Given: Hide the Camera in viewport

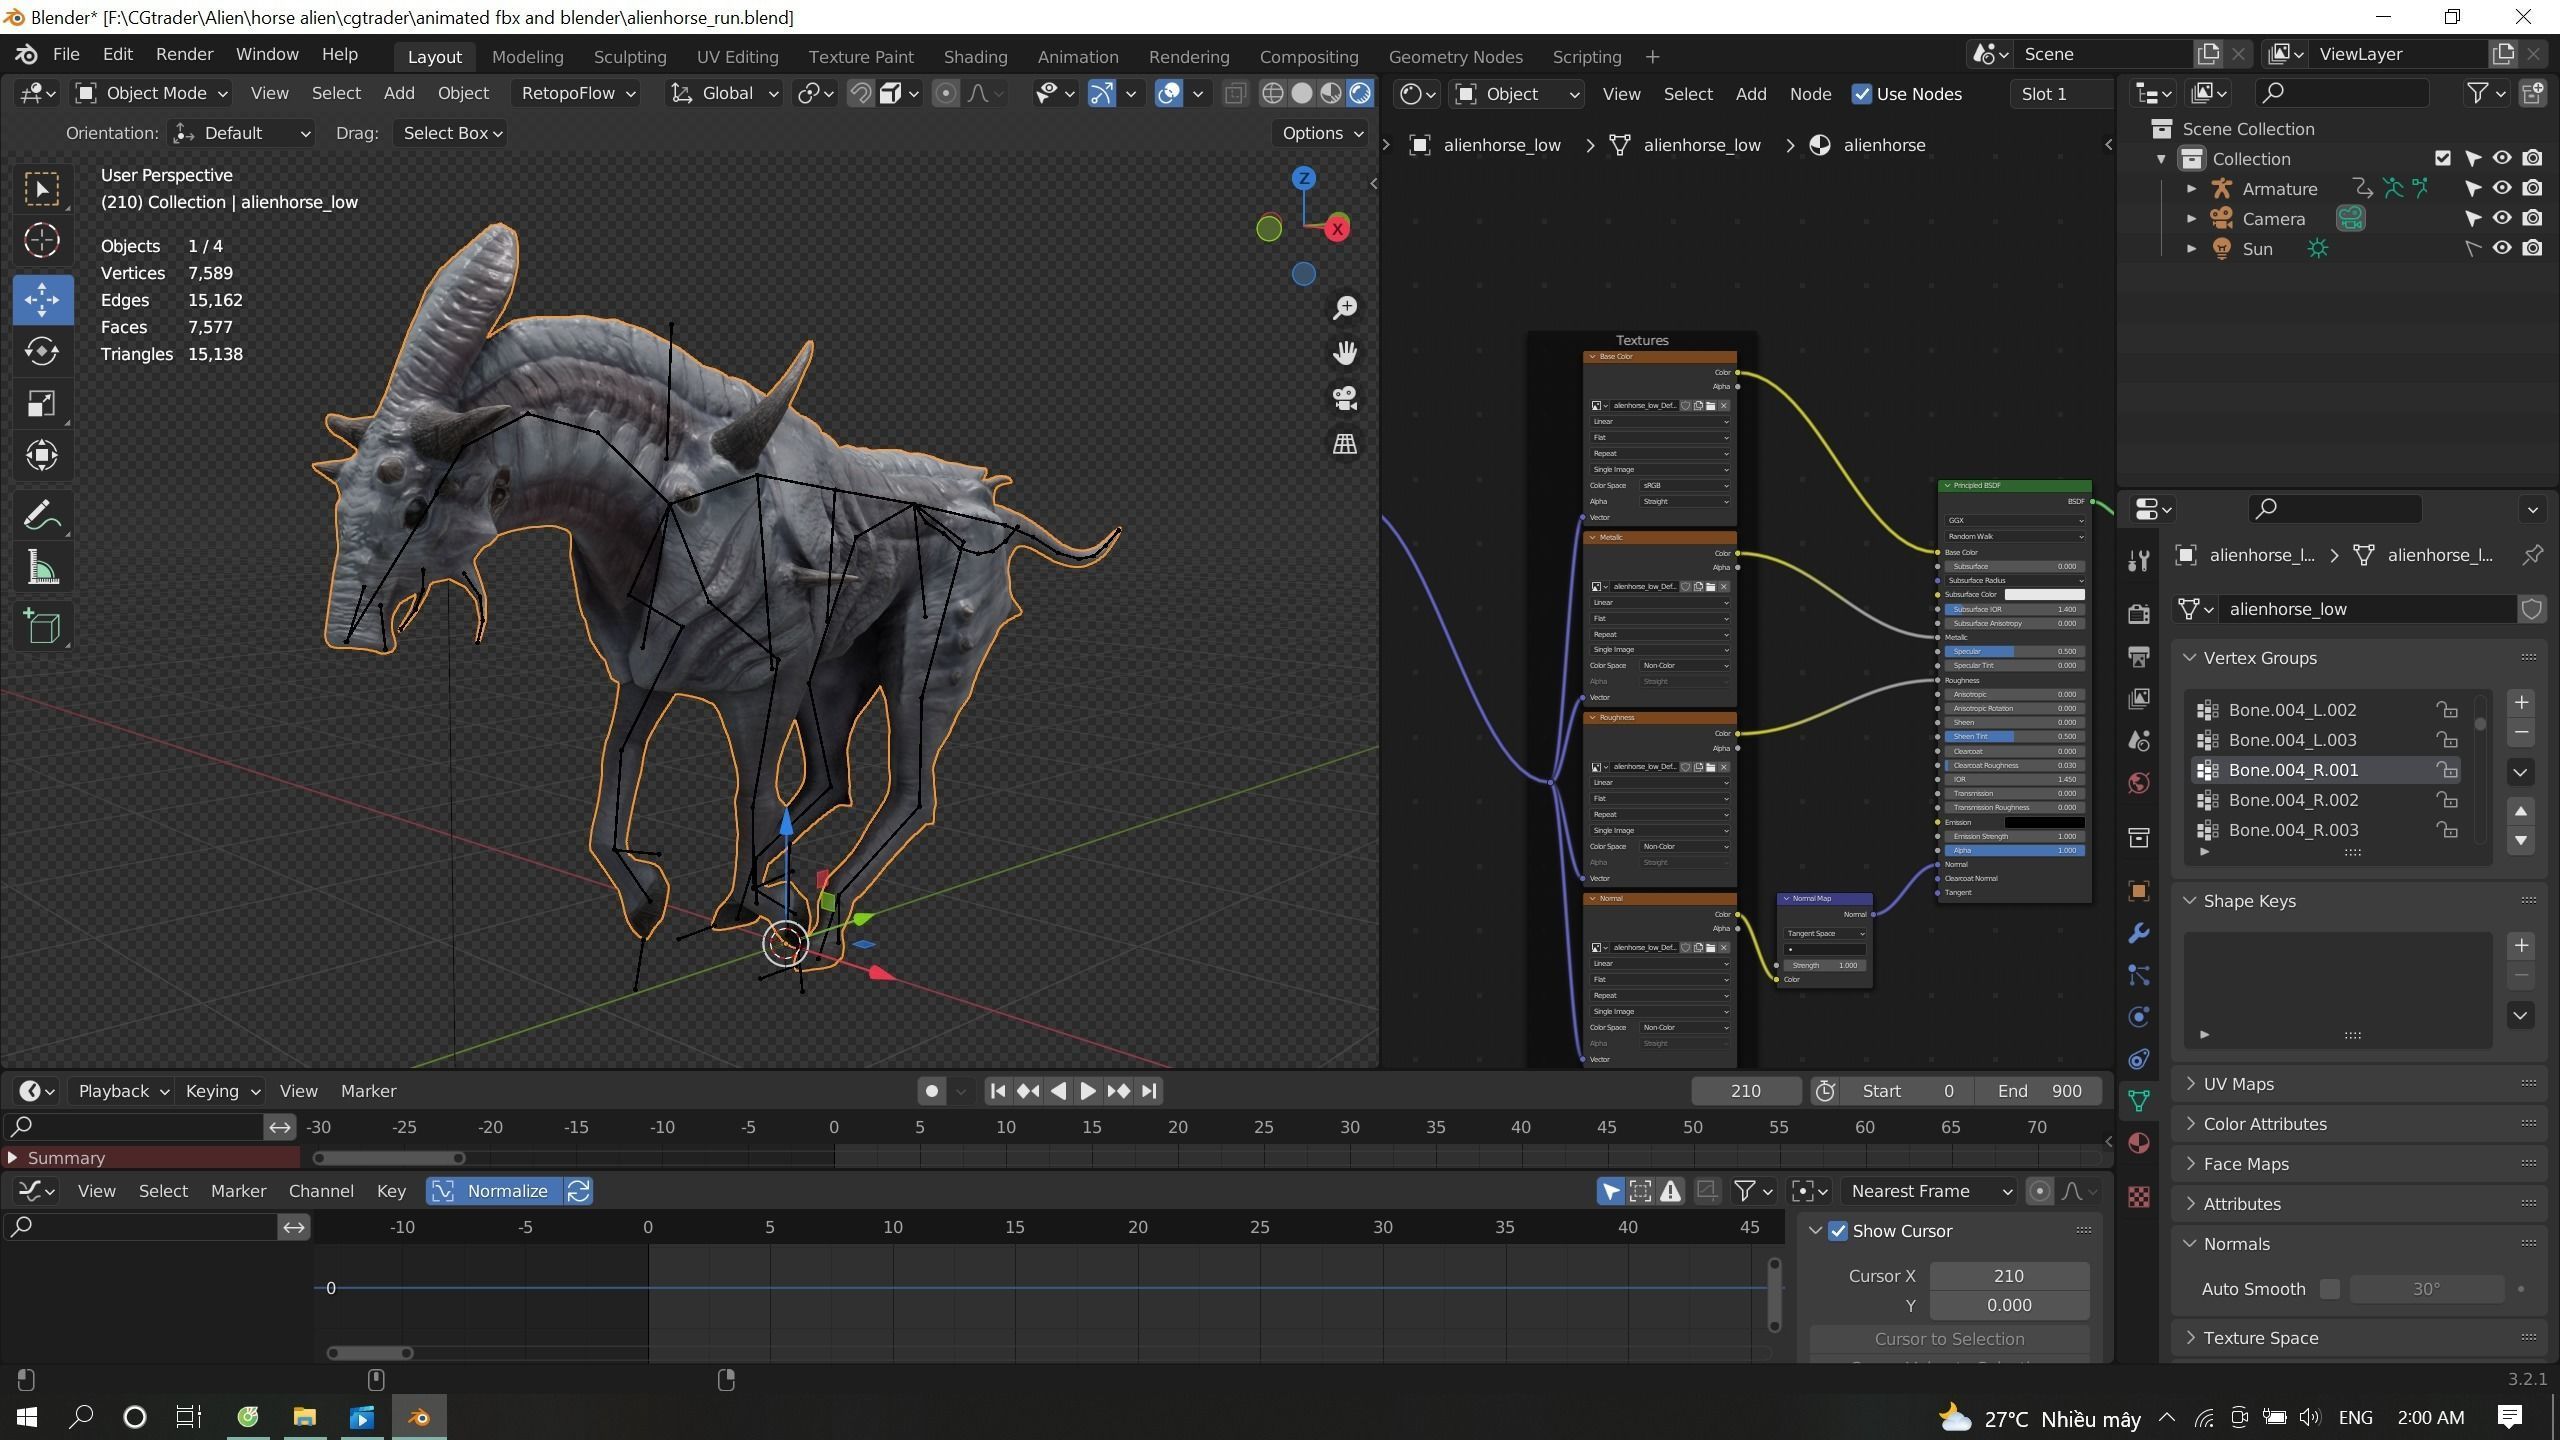Looking at the screenshot, I should 2502,218.
